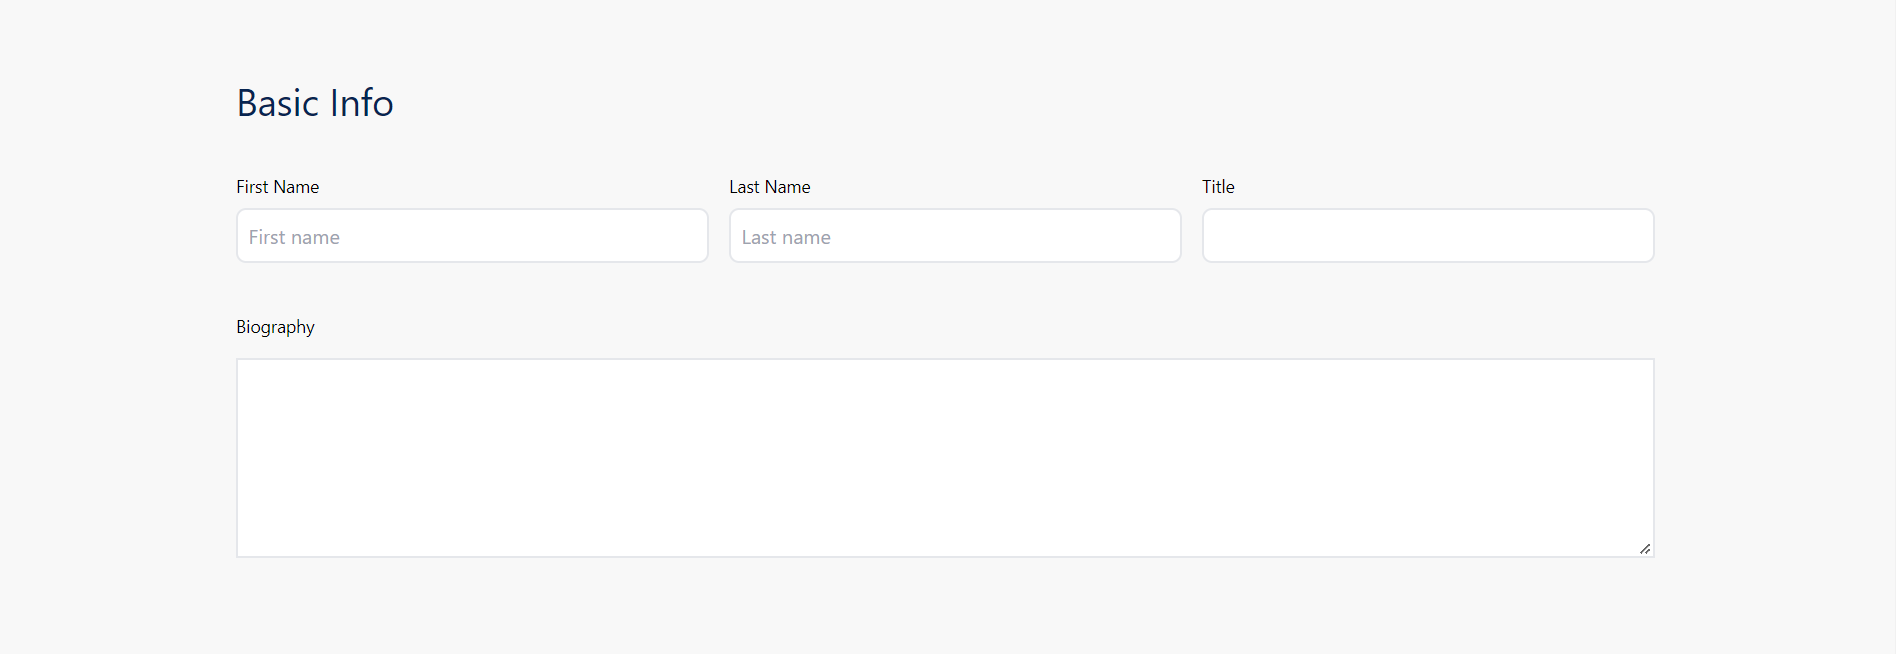Click the Last Name field label

point(769,186)
